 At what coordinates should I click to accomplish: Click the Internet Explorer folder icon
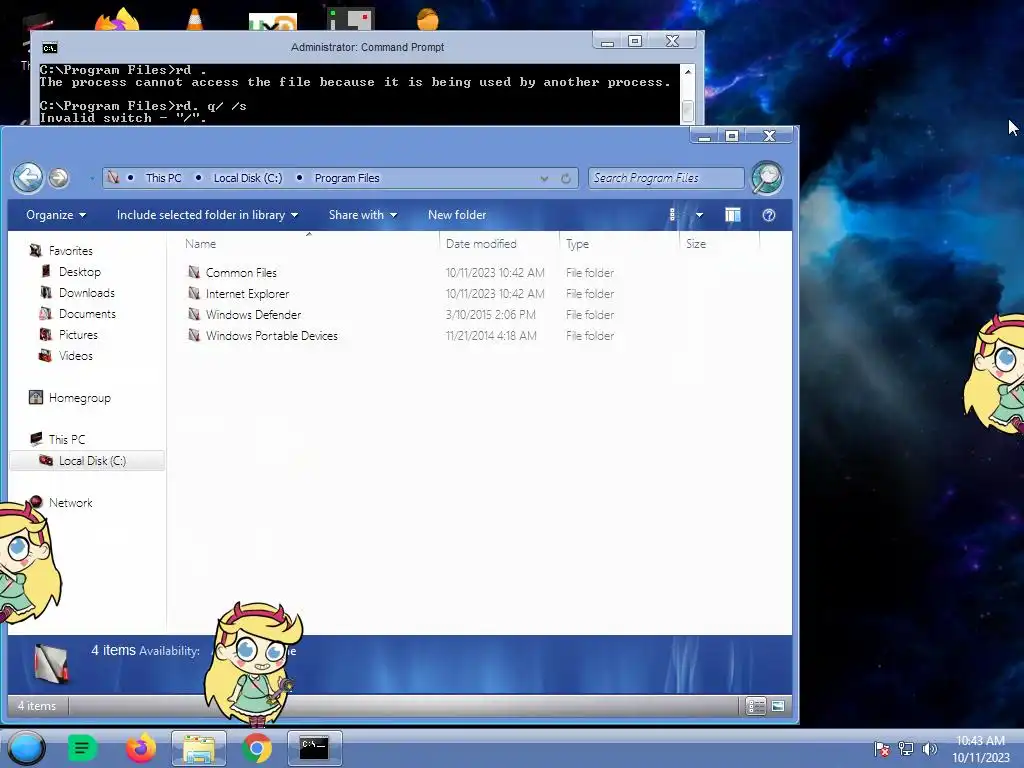tap(194, 293)
